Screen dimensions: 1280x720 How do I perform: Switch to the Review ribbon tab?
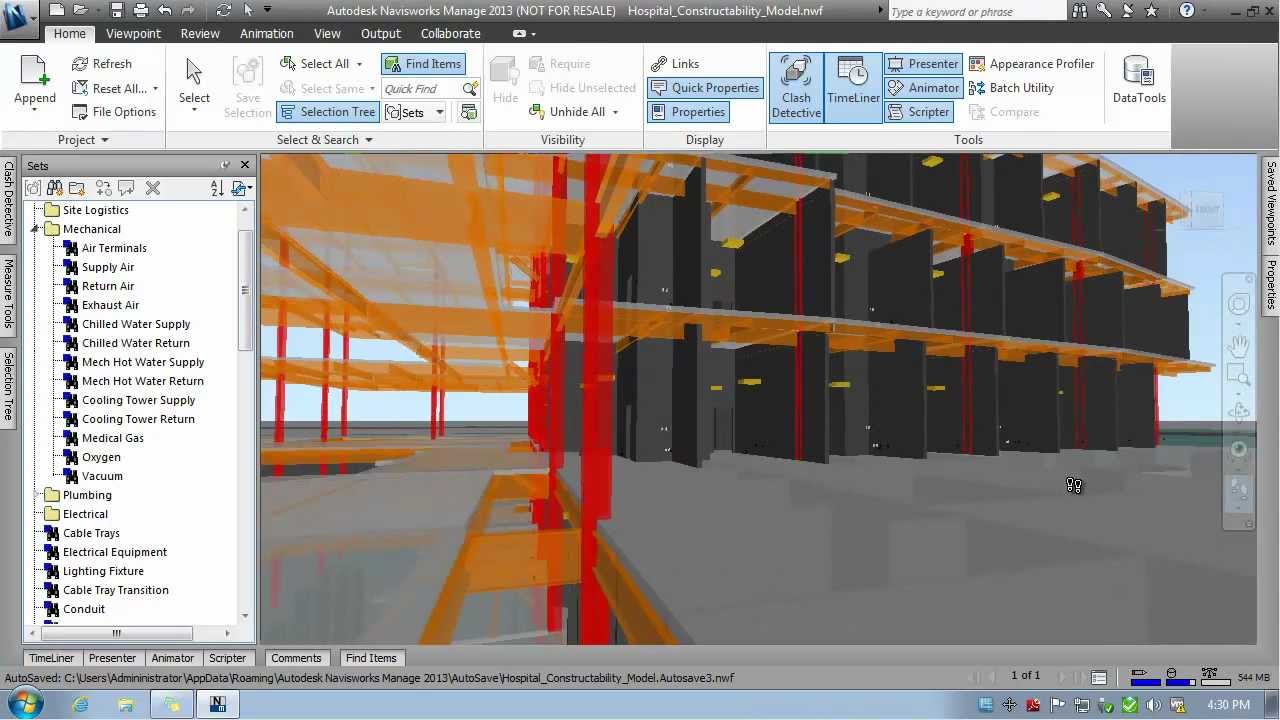(x=200, y=33)
